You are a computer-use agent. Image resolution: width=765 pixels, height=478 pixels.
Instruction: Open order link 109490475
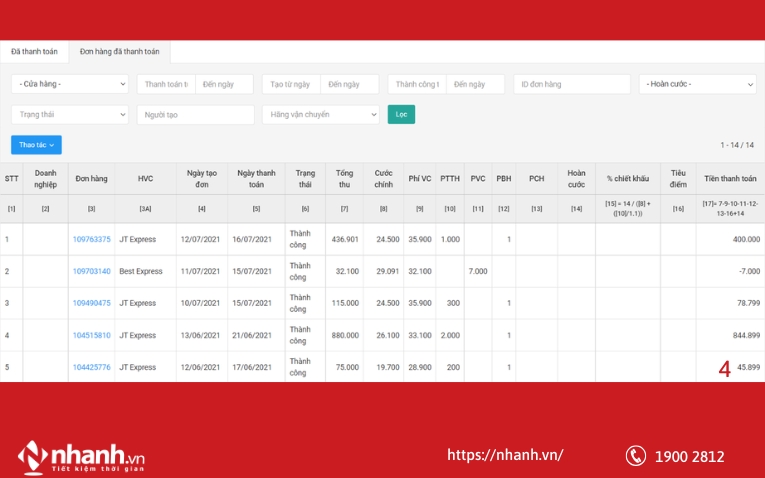click(x=92, y=303)
